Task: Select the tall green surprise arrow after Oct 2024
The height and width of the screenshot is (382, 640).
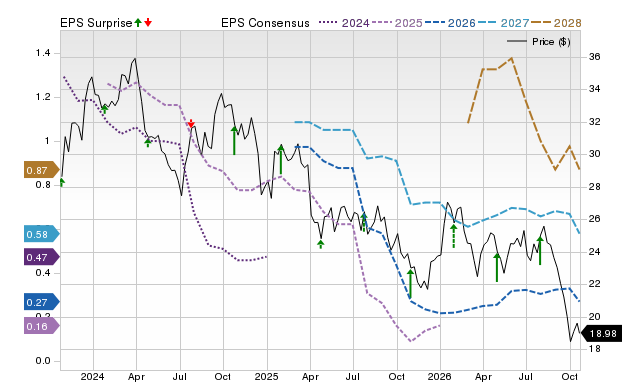Action: pyautogui.click(x=234, y=140)
